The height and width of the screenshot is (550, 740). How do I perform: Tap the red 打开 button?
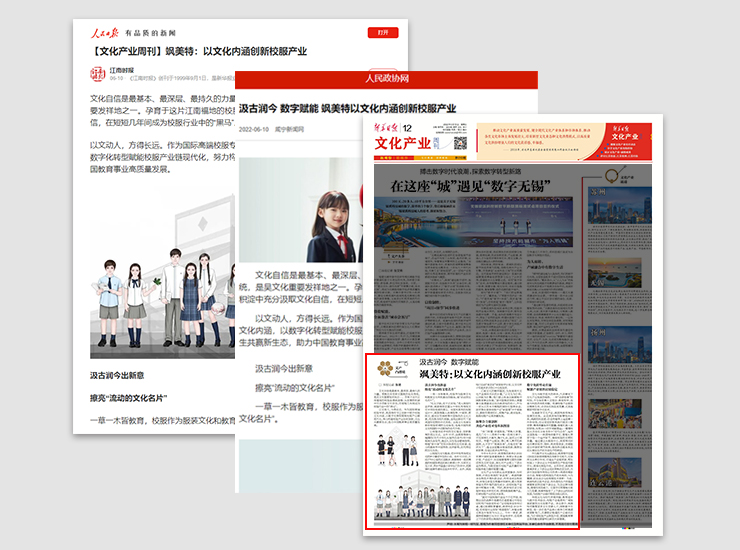coord(383,33)
